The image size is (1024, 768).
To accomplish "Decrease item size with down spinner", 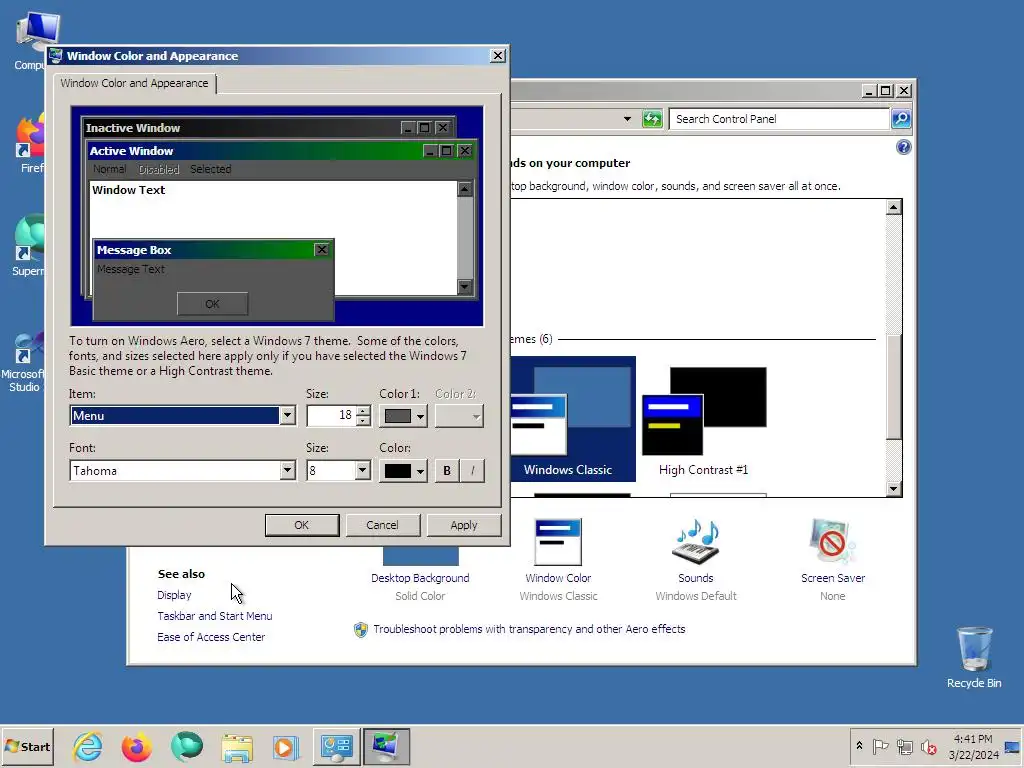I will [364, 421].
